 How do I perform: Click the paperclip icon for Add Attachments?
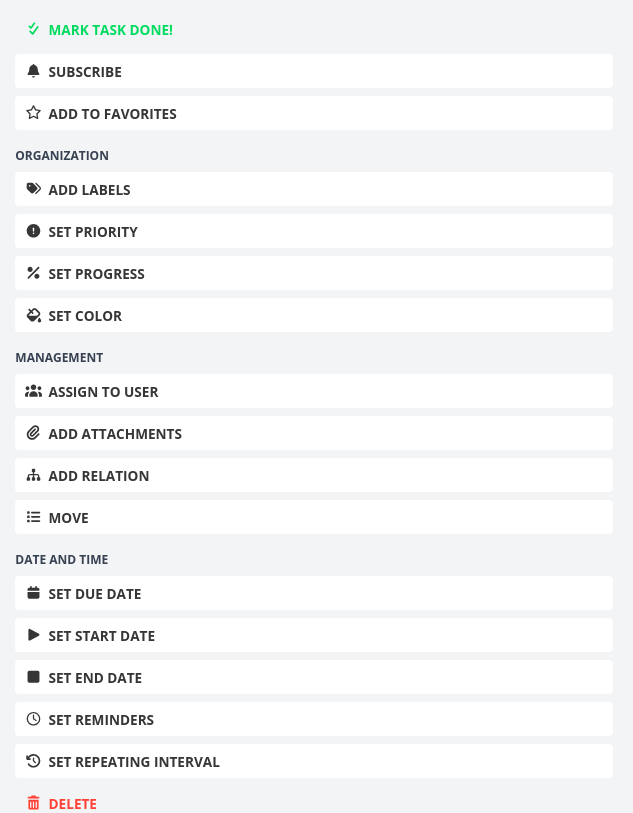pos(33,434)
